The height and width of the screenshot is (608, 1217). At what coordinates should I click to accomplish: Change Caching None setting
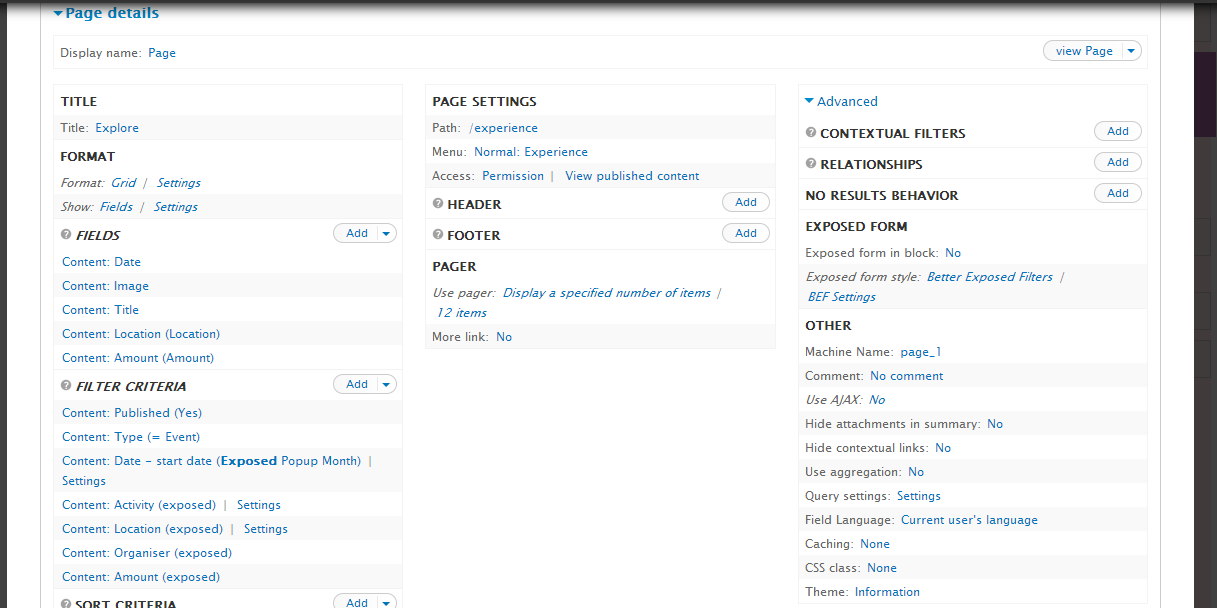[x=875, y=544]
